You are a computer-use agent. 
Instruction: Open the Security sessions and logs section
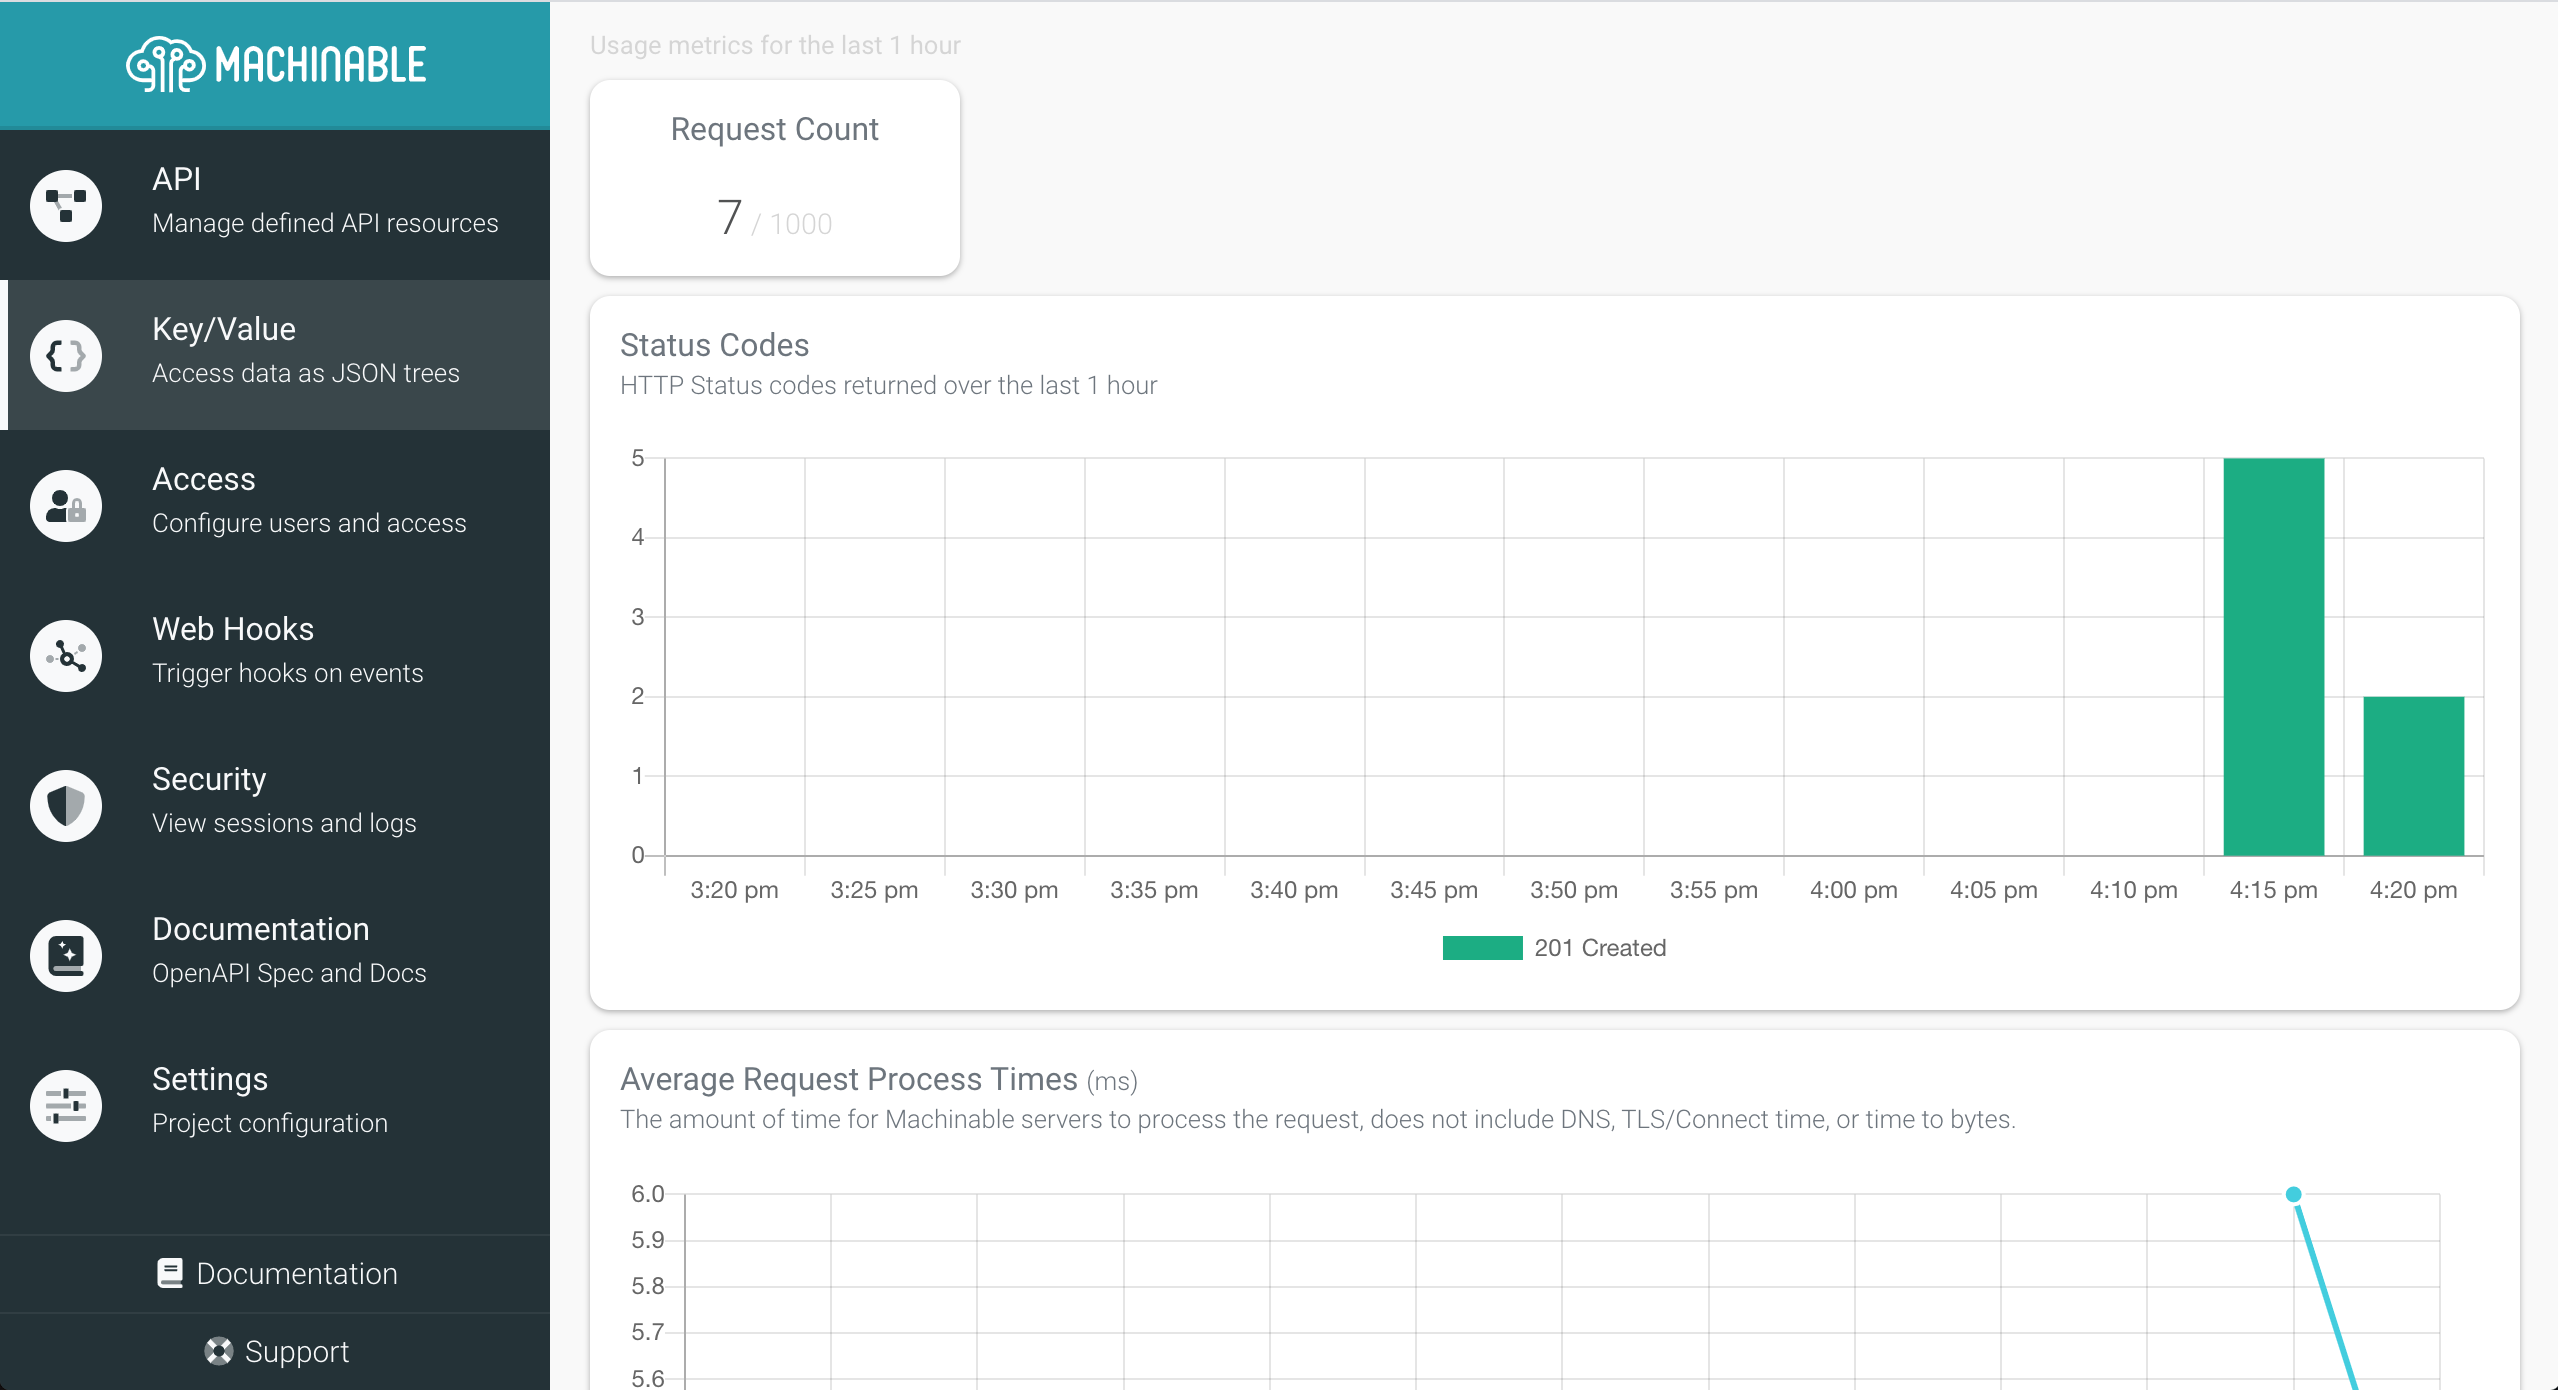click(284, 823)
